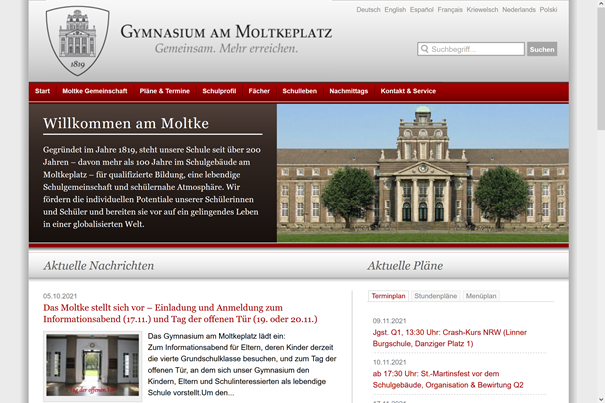Click the Gymnasium am Moltkeplatz title
The width and height of the screenshot is (605, 403).
click(x=226, y=32)
